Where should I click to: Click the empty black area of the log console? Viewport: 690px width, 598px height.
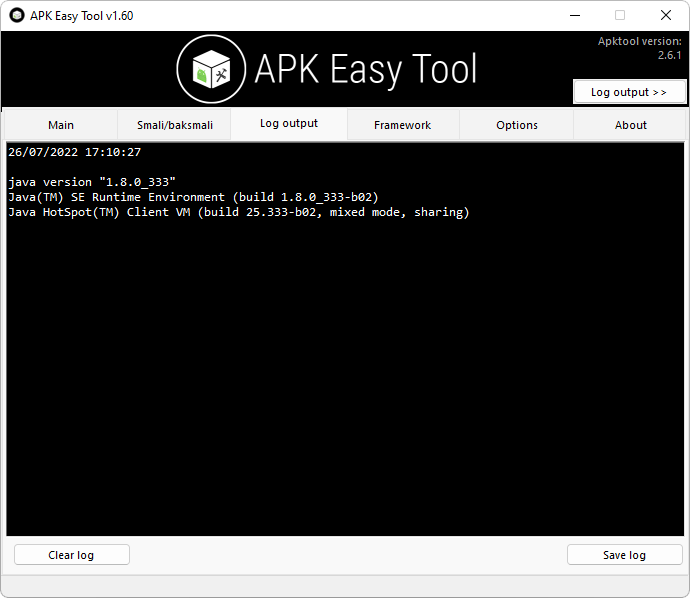345,380
